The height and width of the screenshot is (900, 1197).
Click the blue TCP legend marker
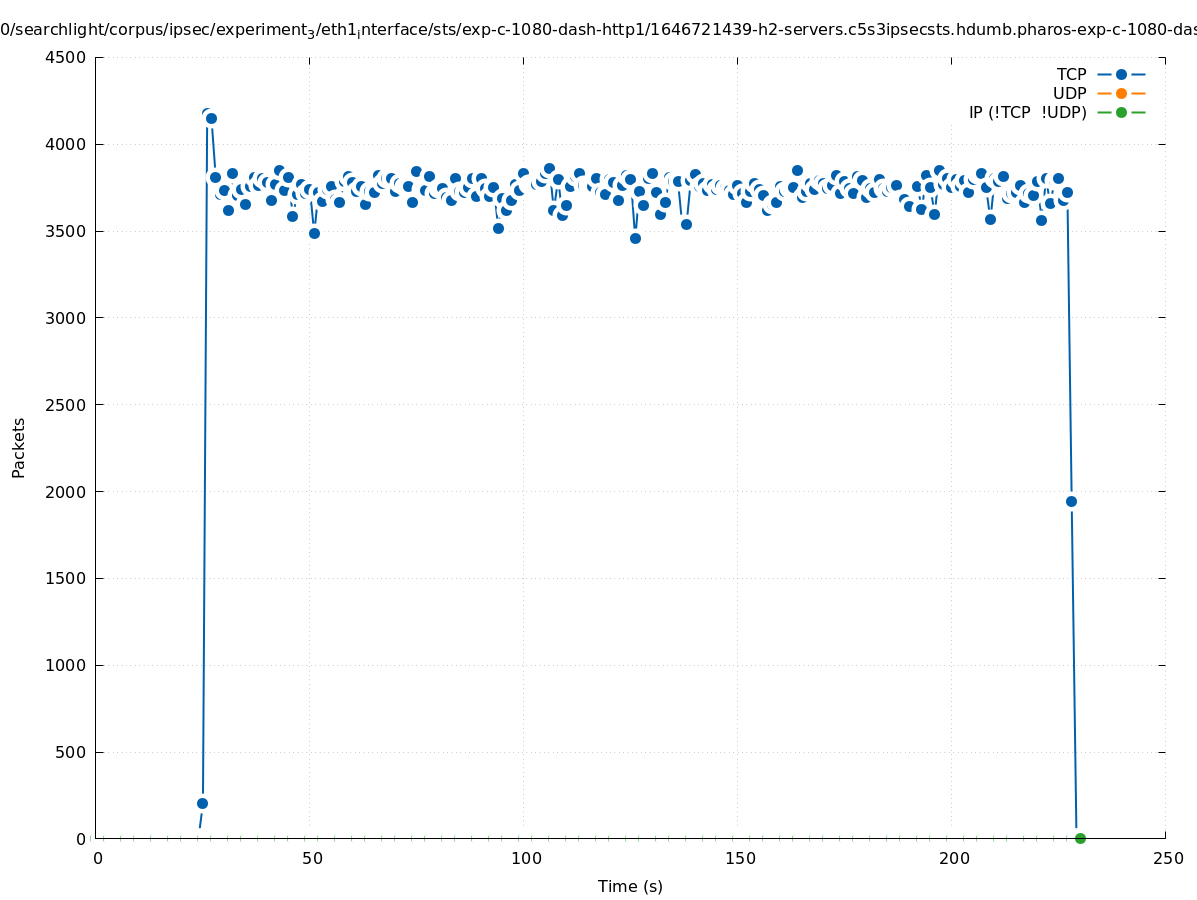pyautogui.click(x=1121, y=74)
